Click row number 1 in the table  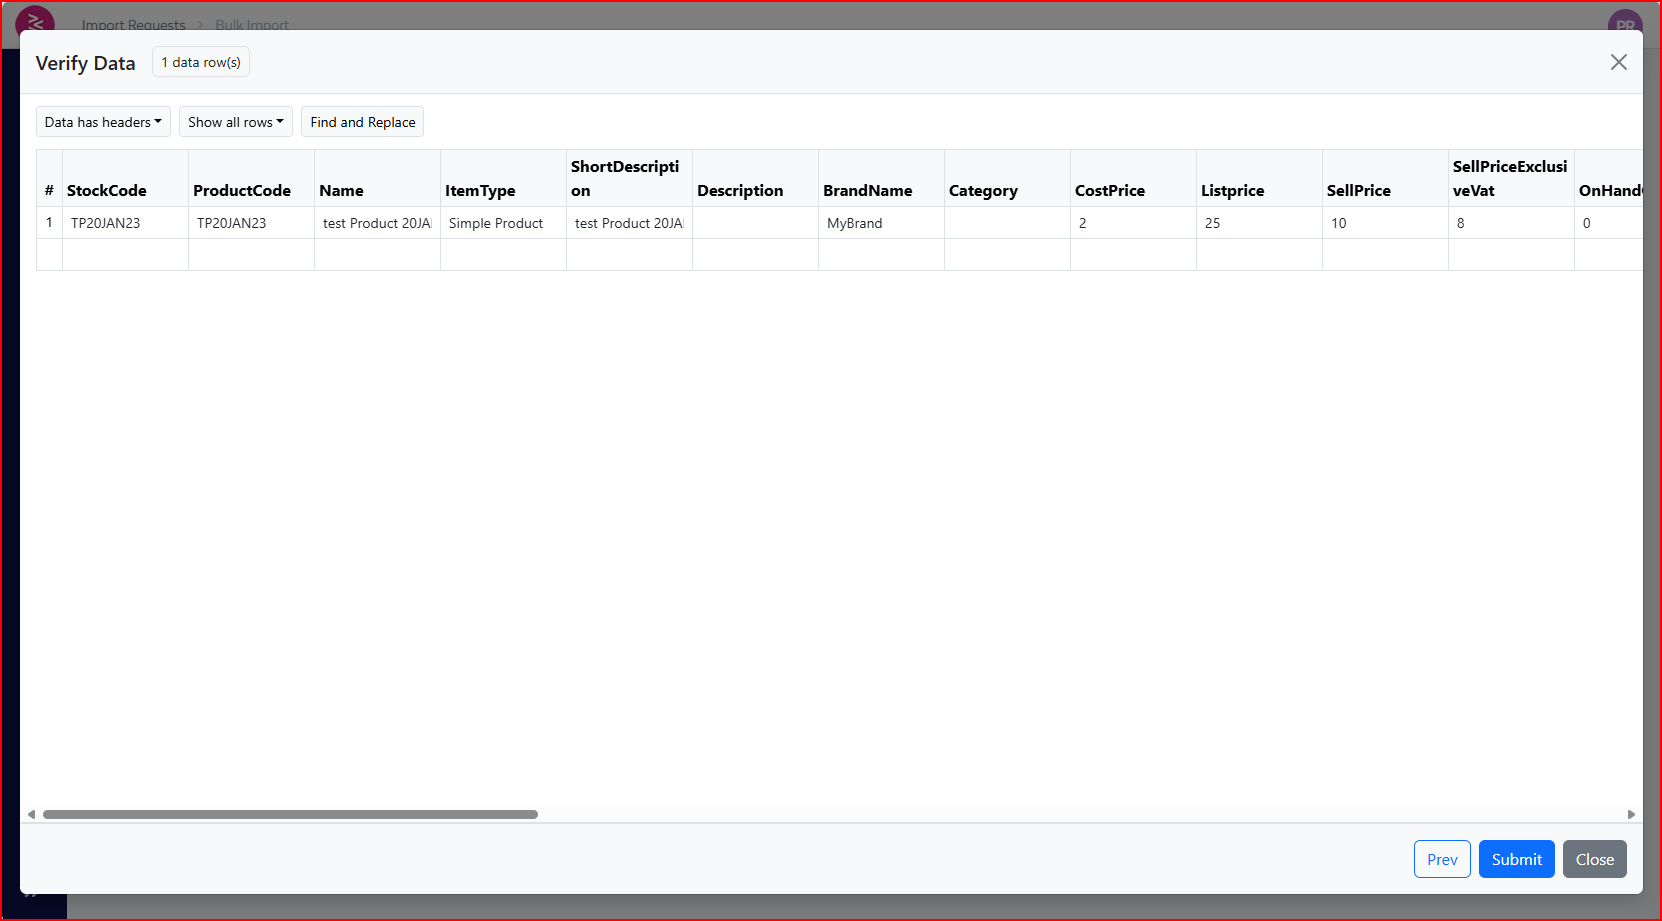tap(49, 223)
